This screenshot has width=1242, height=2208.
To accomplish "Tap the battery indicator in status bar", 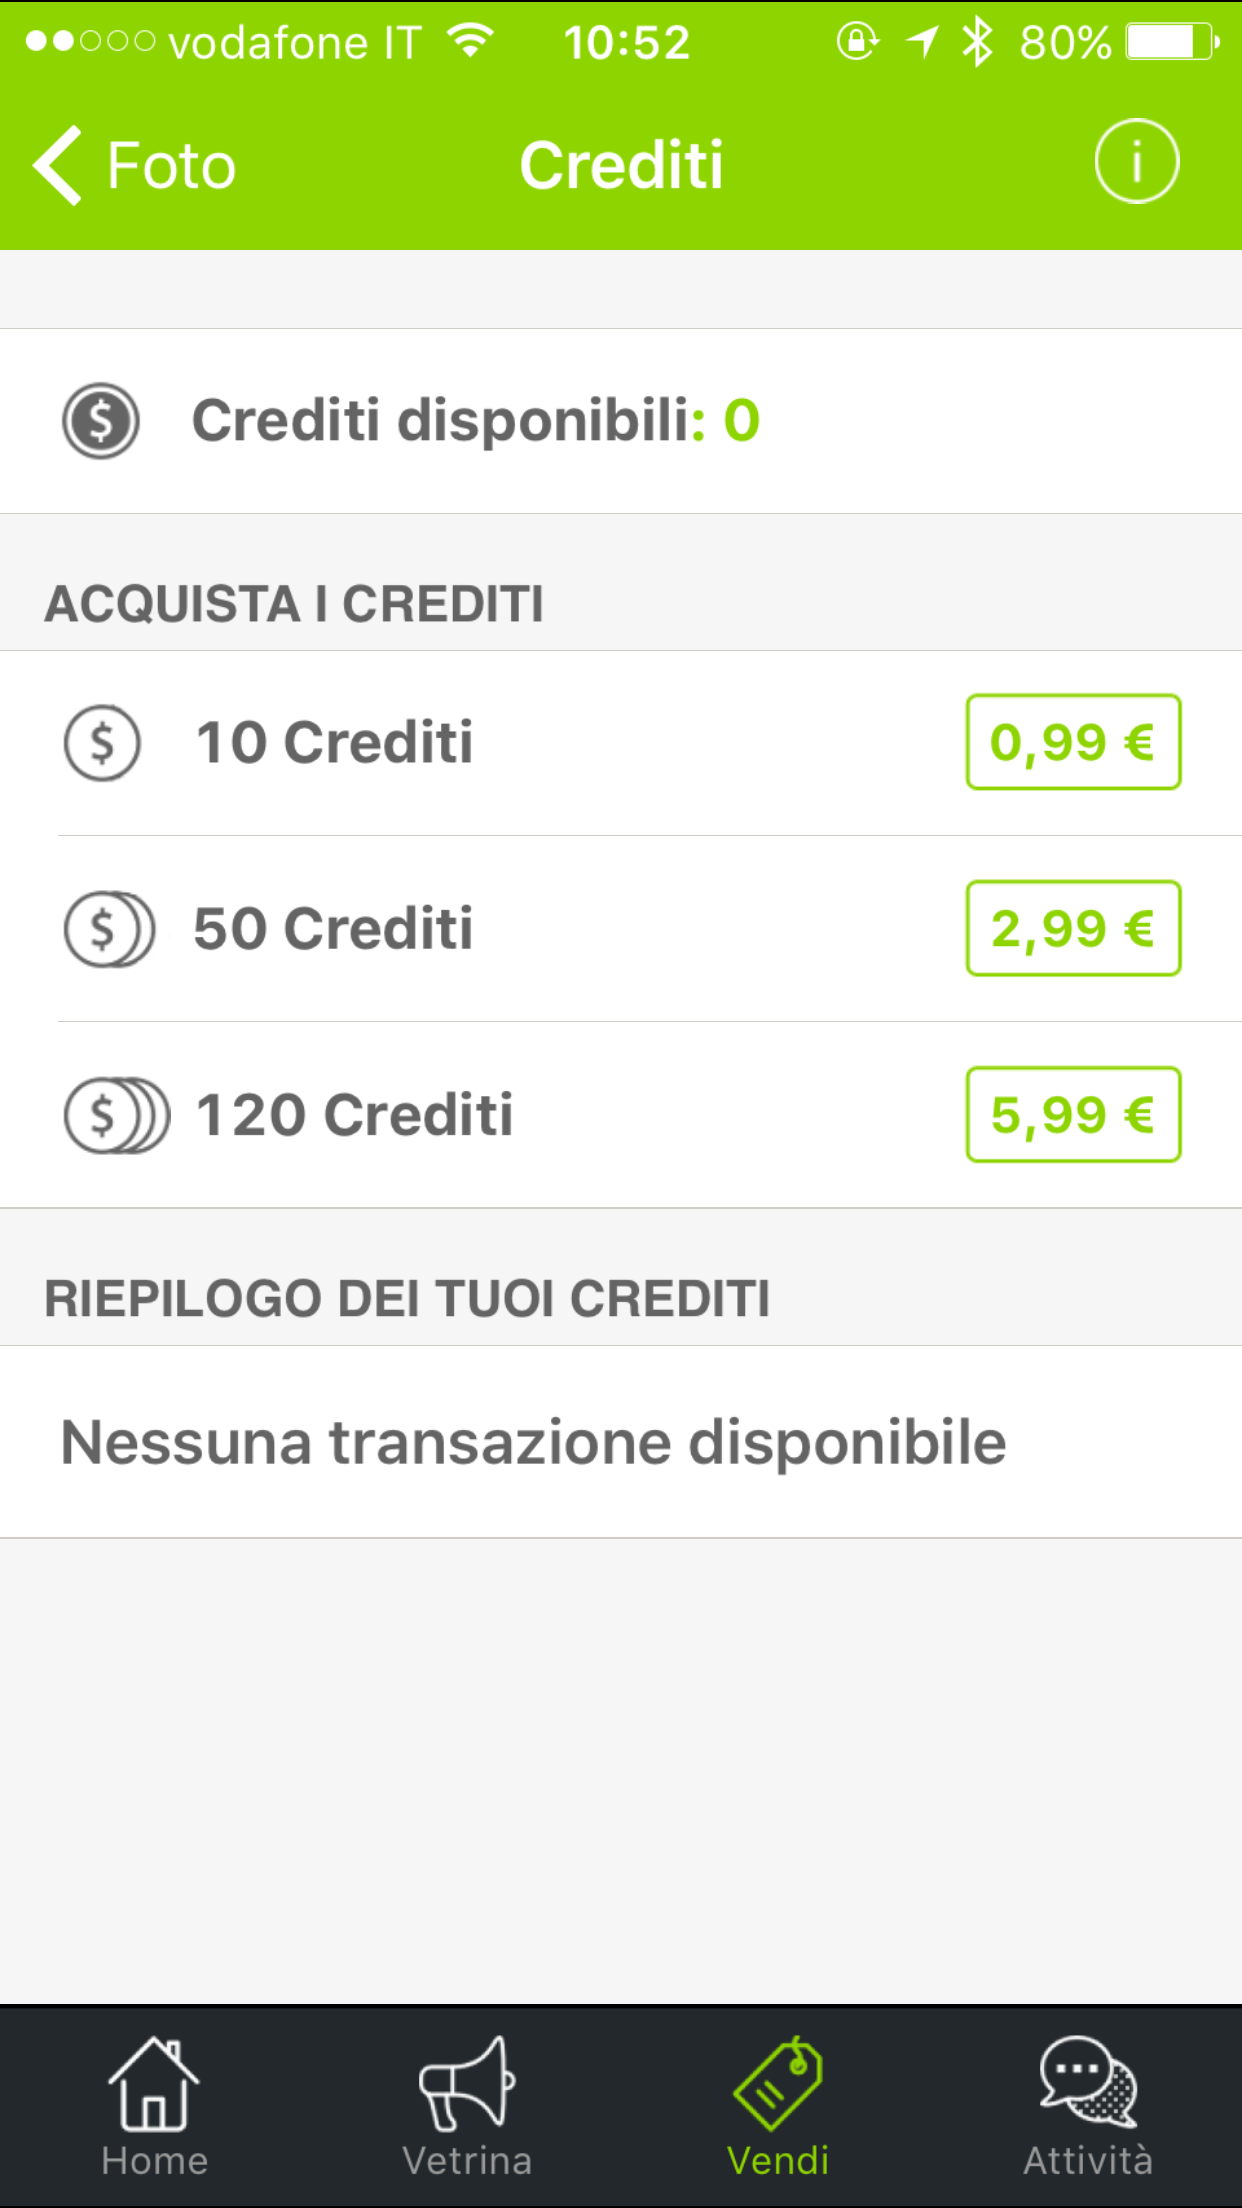I will click(x=1171, y=43).
